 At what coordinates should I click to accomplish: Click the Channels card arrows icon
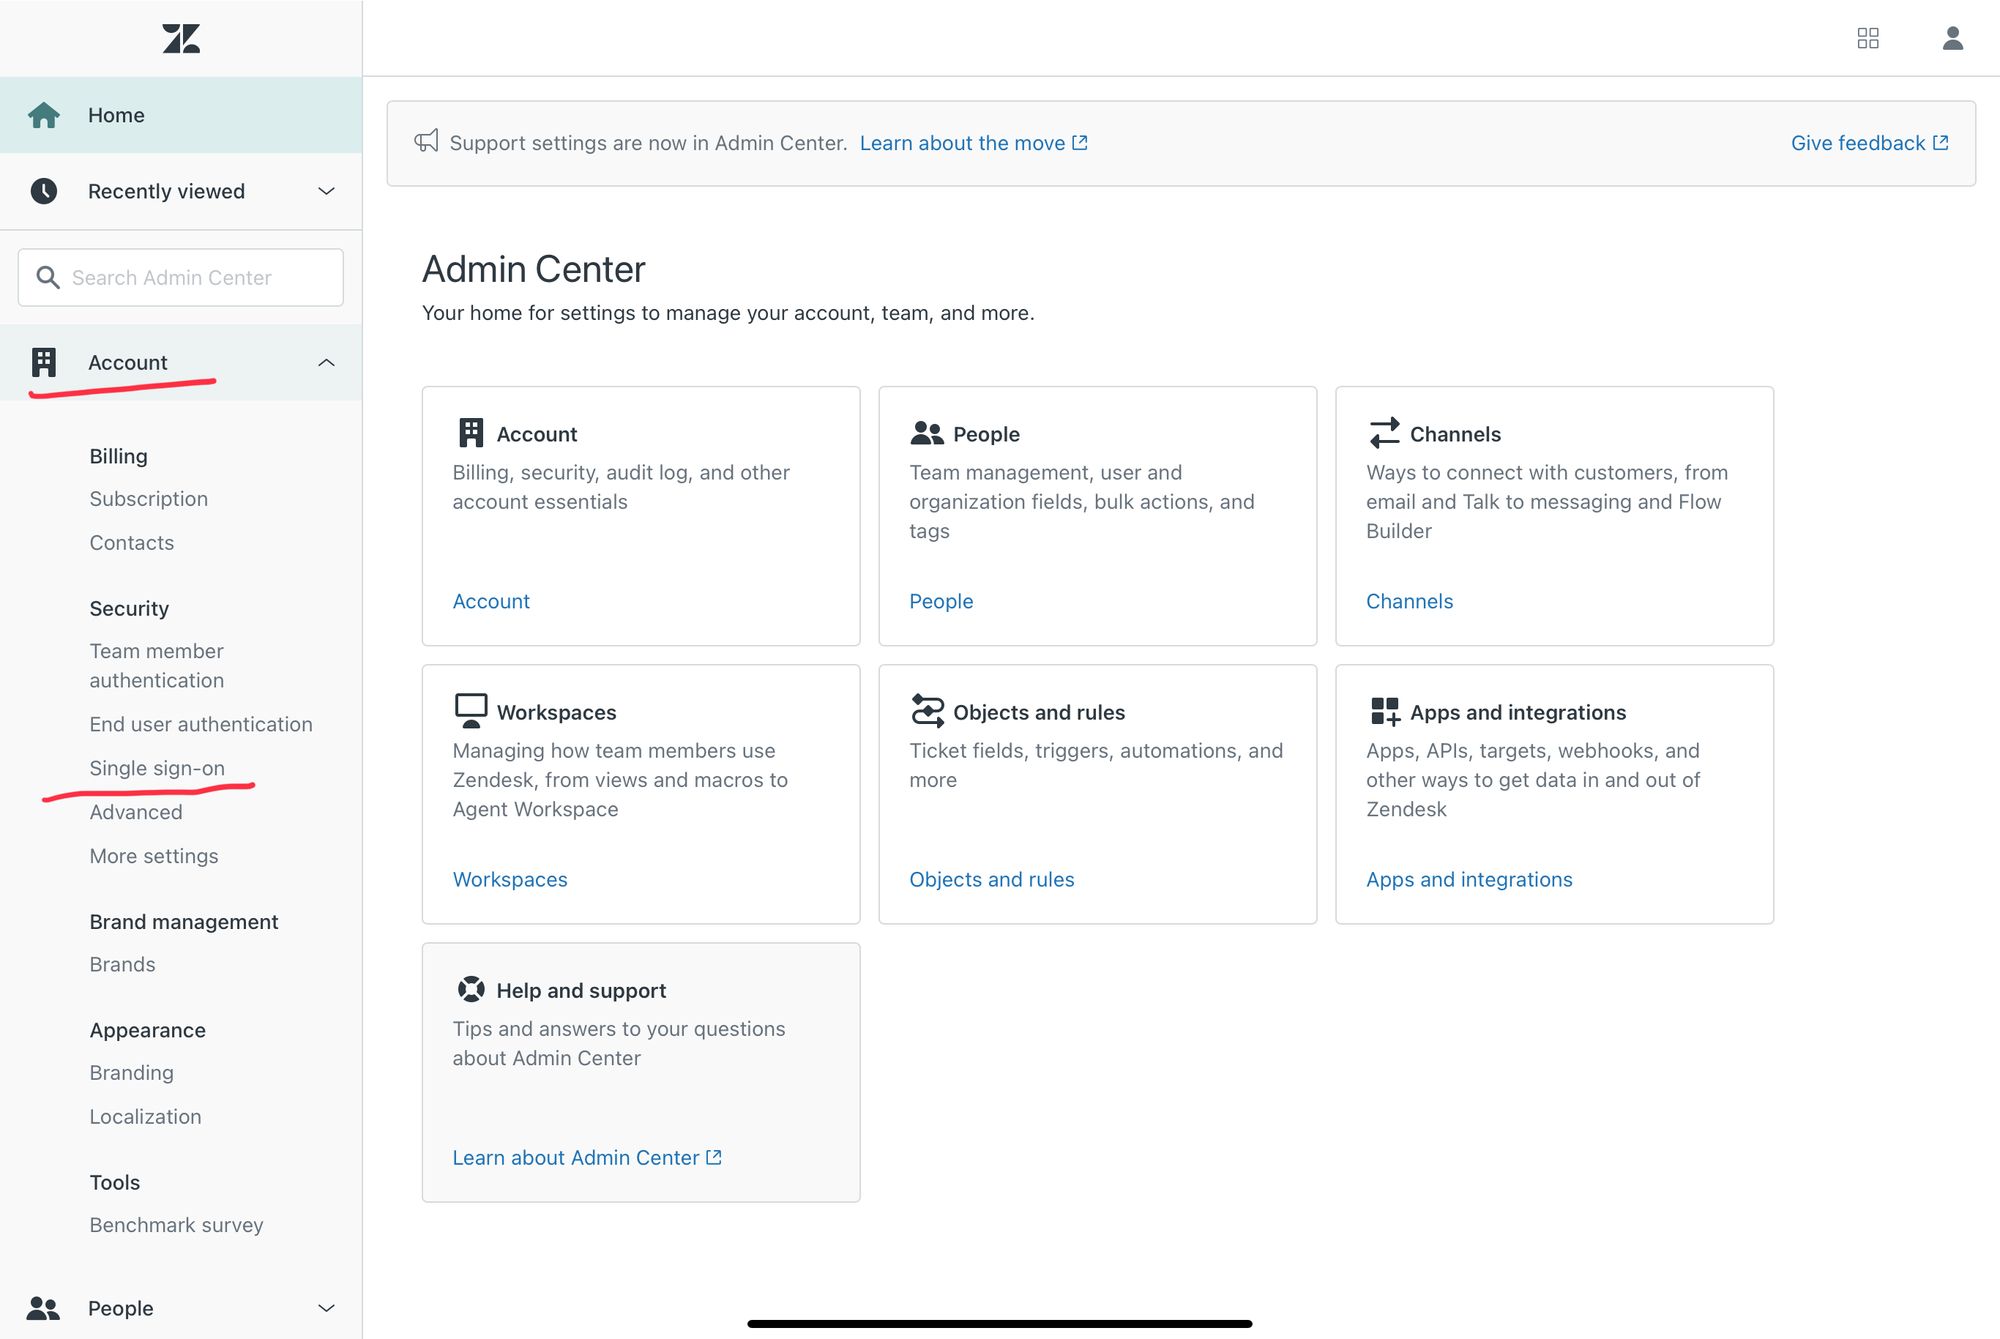(x=1384, y=433)
